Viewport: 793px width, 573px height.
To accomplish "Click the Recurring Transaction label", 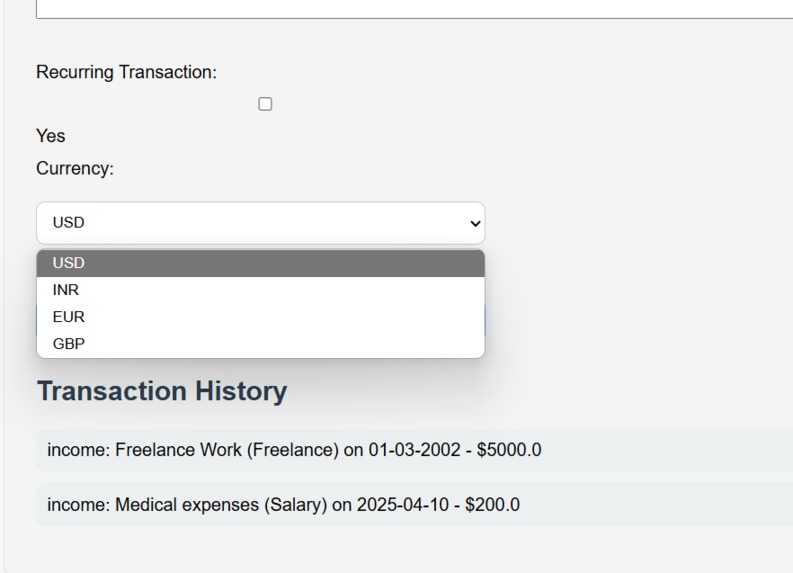I will click(x=126, y=72).
